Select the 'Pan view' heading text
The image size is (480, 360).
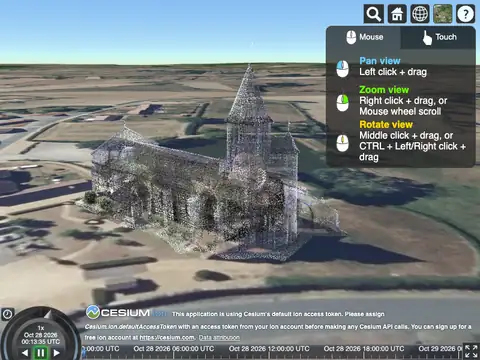[380, 61]
